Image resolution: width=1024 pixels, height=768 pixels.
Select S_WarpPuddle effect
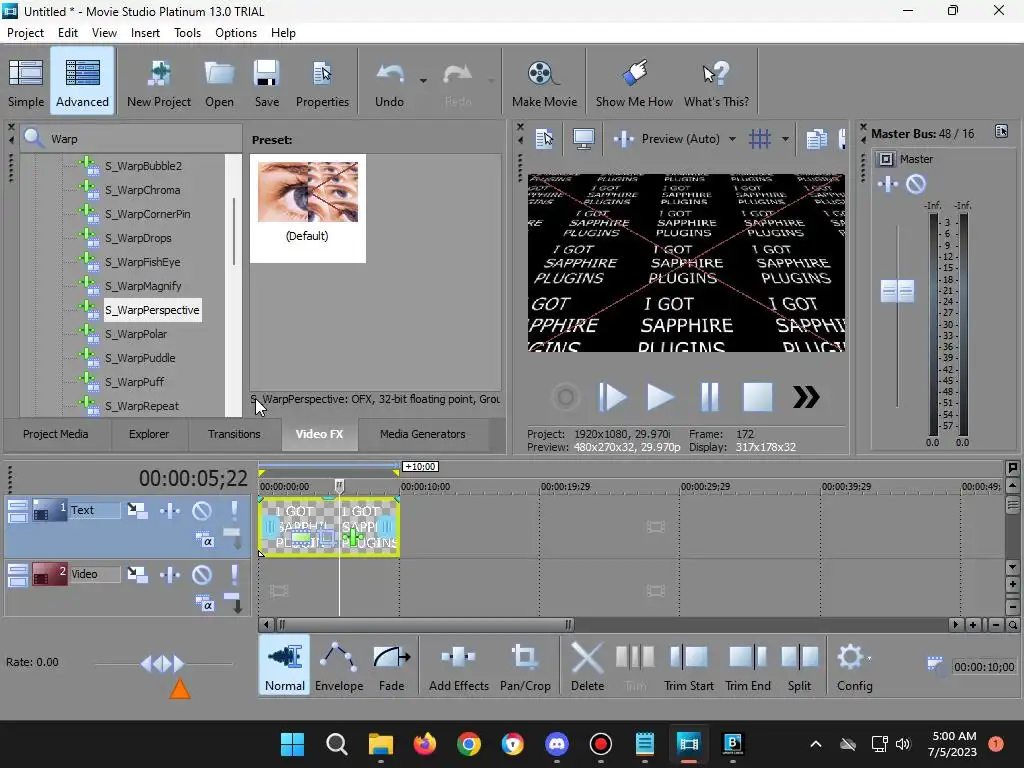point(140,358)
